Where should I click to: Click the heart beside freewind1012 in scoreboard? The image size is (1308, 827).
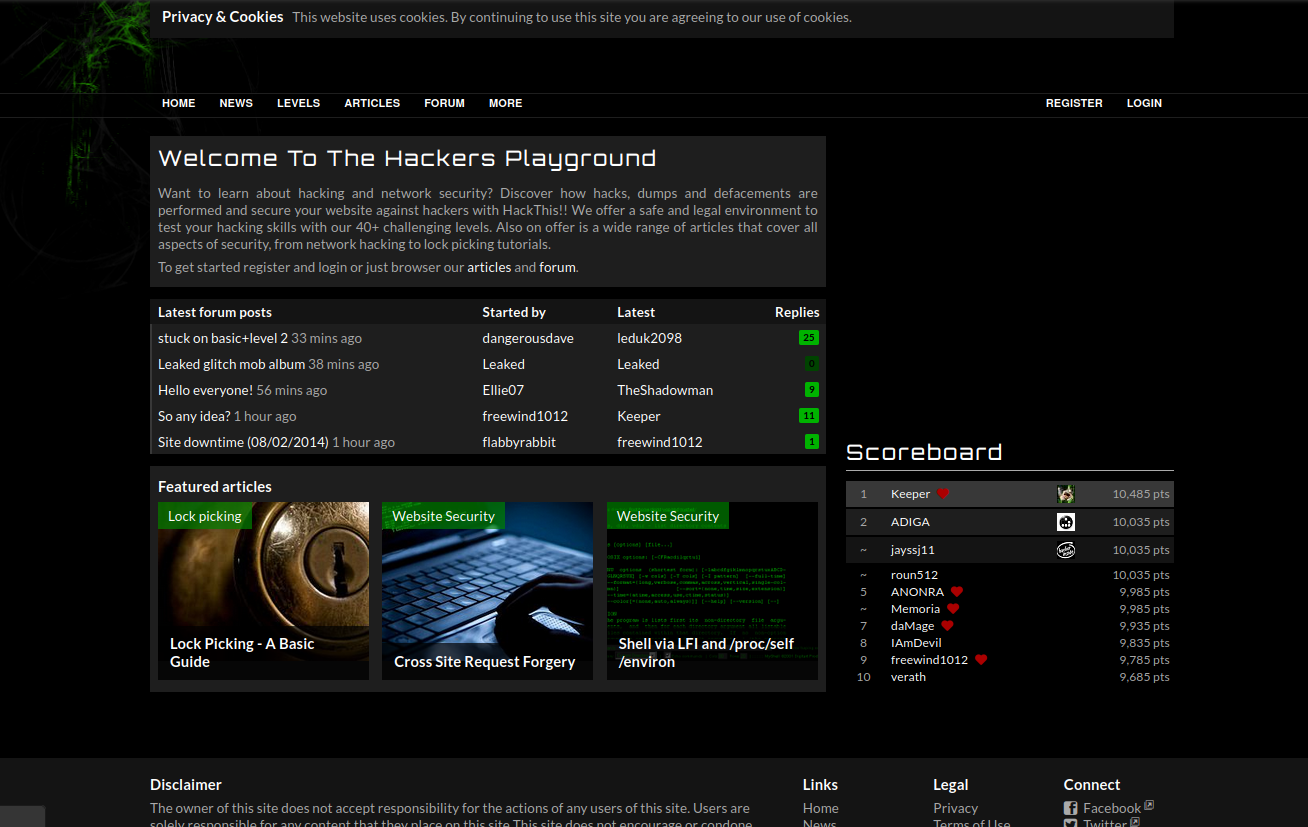(x=981, y=660)
